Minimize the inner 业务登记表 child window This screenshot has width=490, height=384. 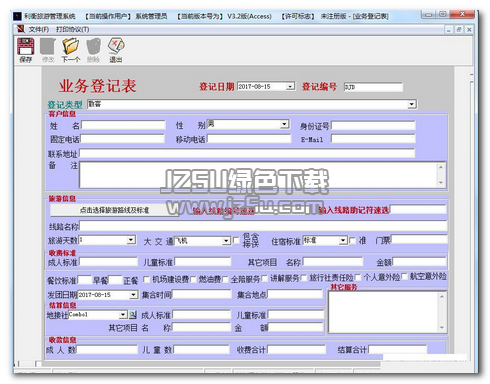(449, 30)
